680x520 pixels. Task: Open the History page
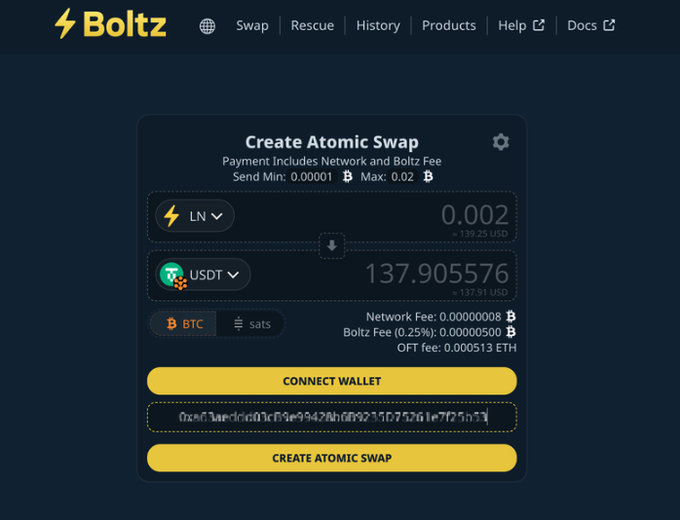coord(378,25)
